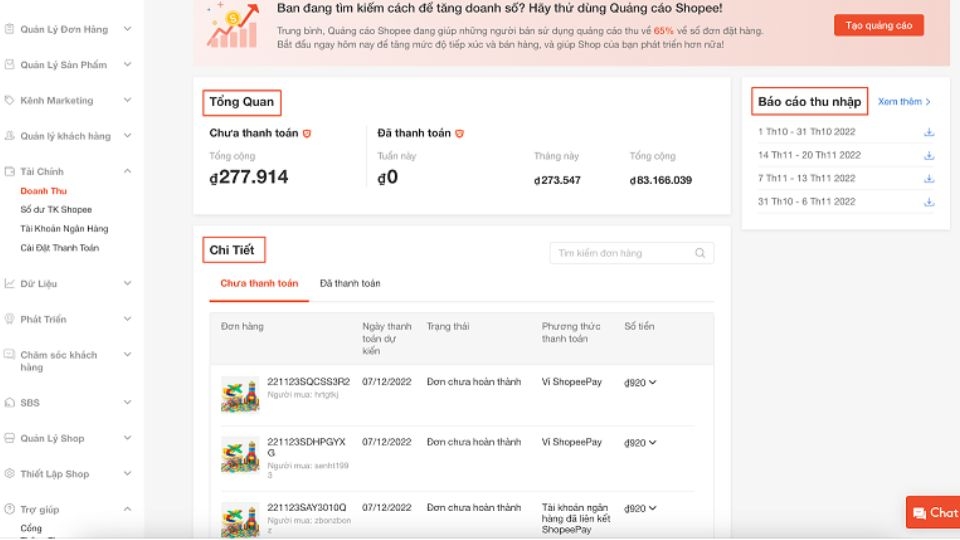Click the Thiết Lập Shop gear icon
The width and height of the screenshot is (960, 540).
[x=9, y=473]
